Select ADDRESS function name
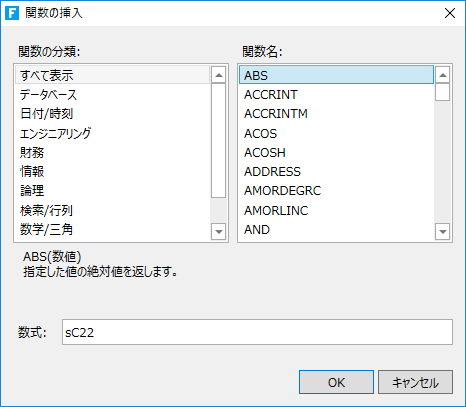The height and width of the screenshot is (407, 466). [336, 172]
